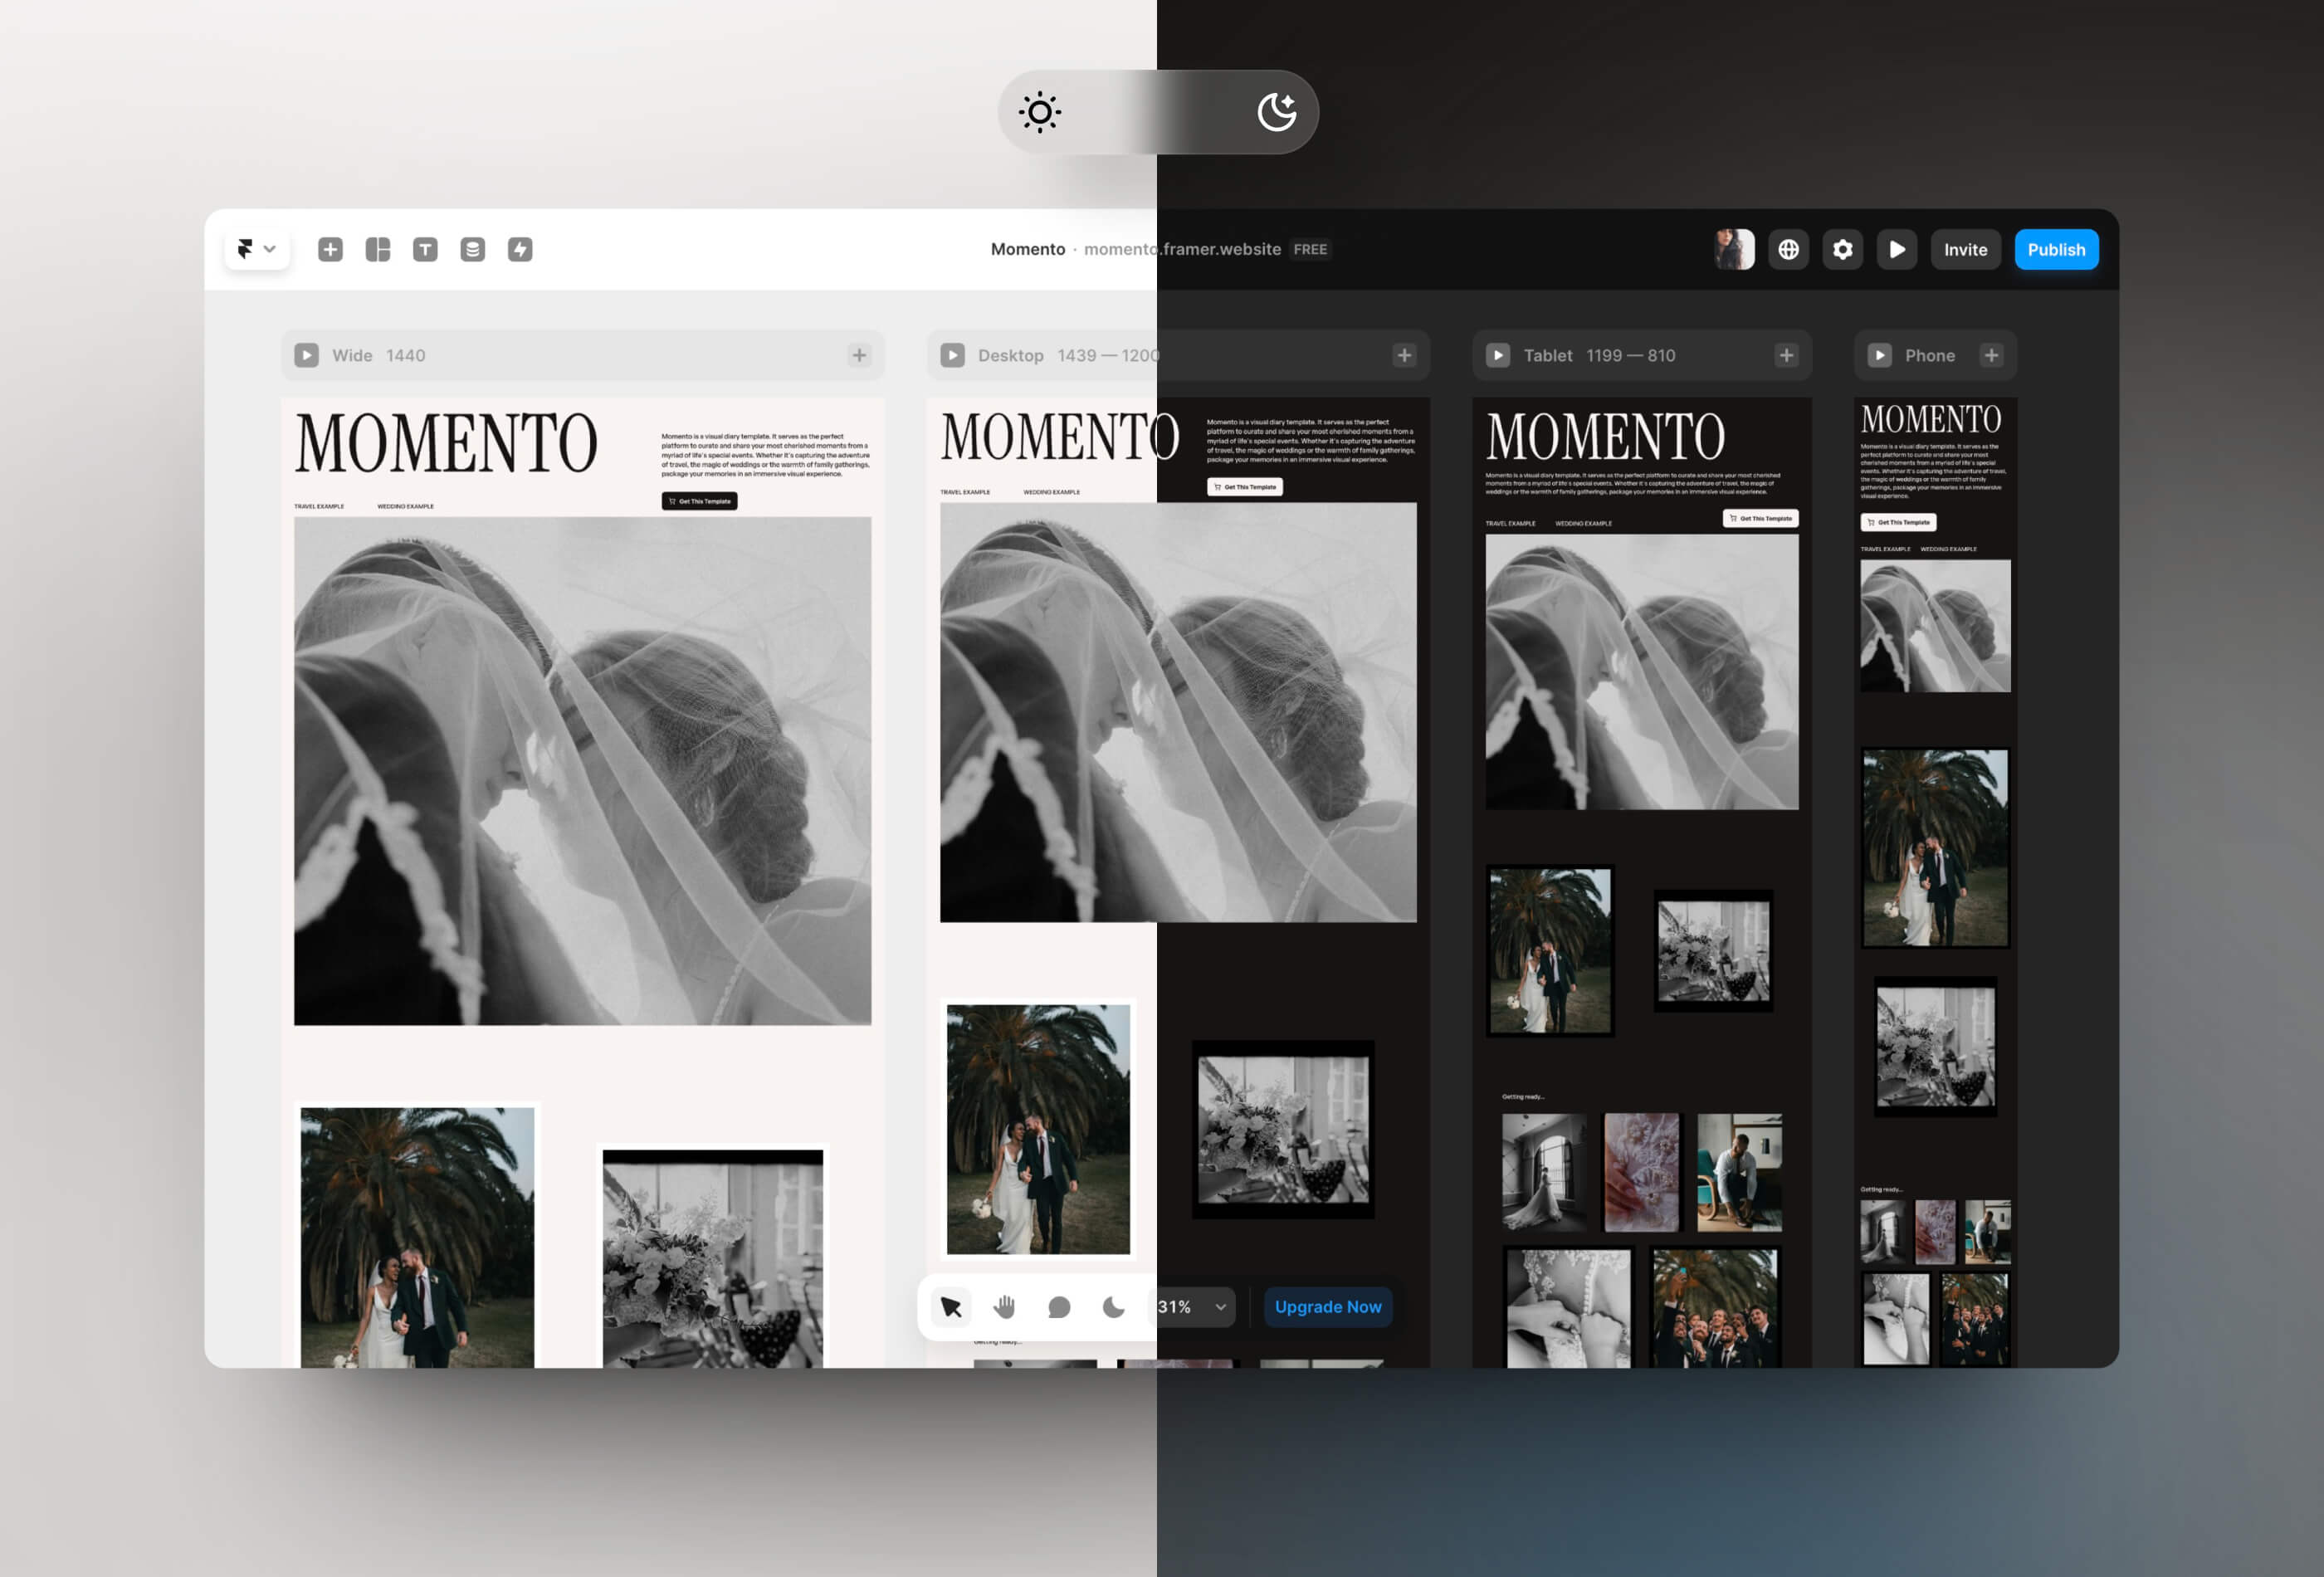The height and width of the screenshot is (1577, 2324).
Task: Expand the Framer logo menu chevron
Action: pos(269,249)
